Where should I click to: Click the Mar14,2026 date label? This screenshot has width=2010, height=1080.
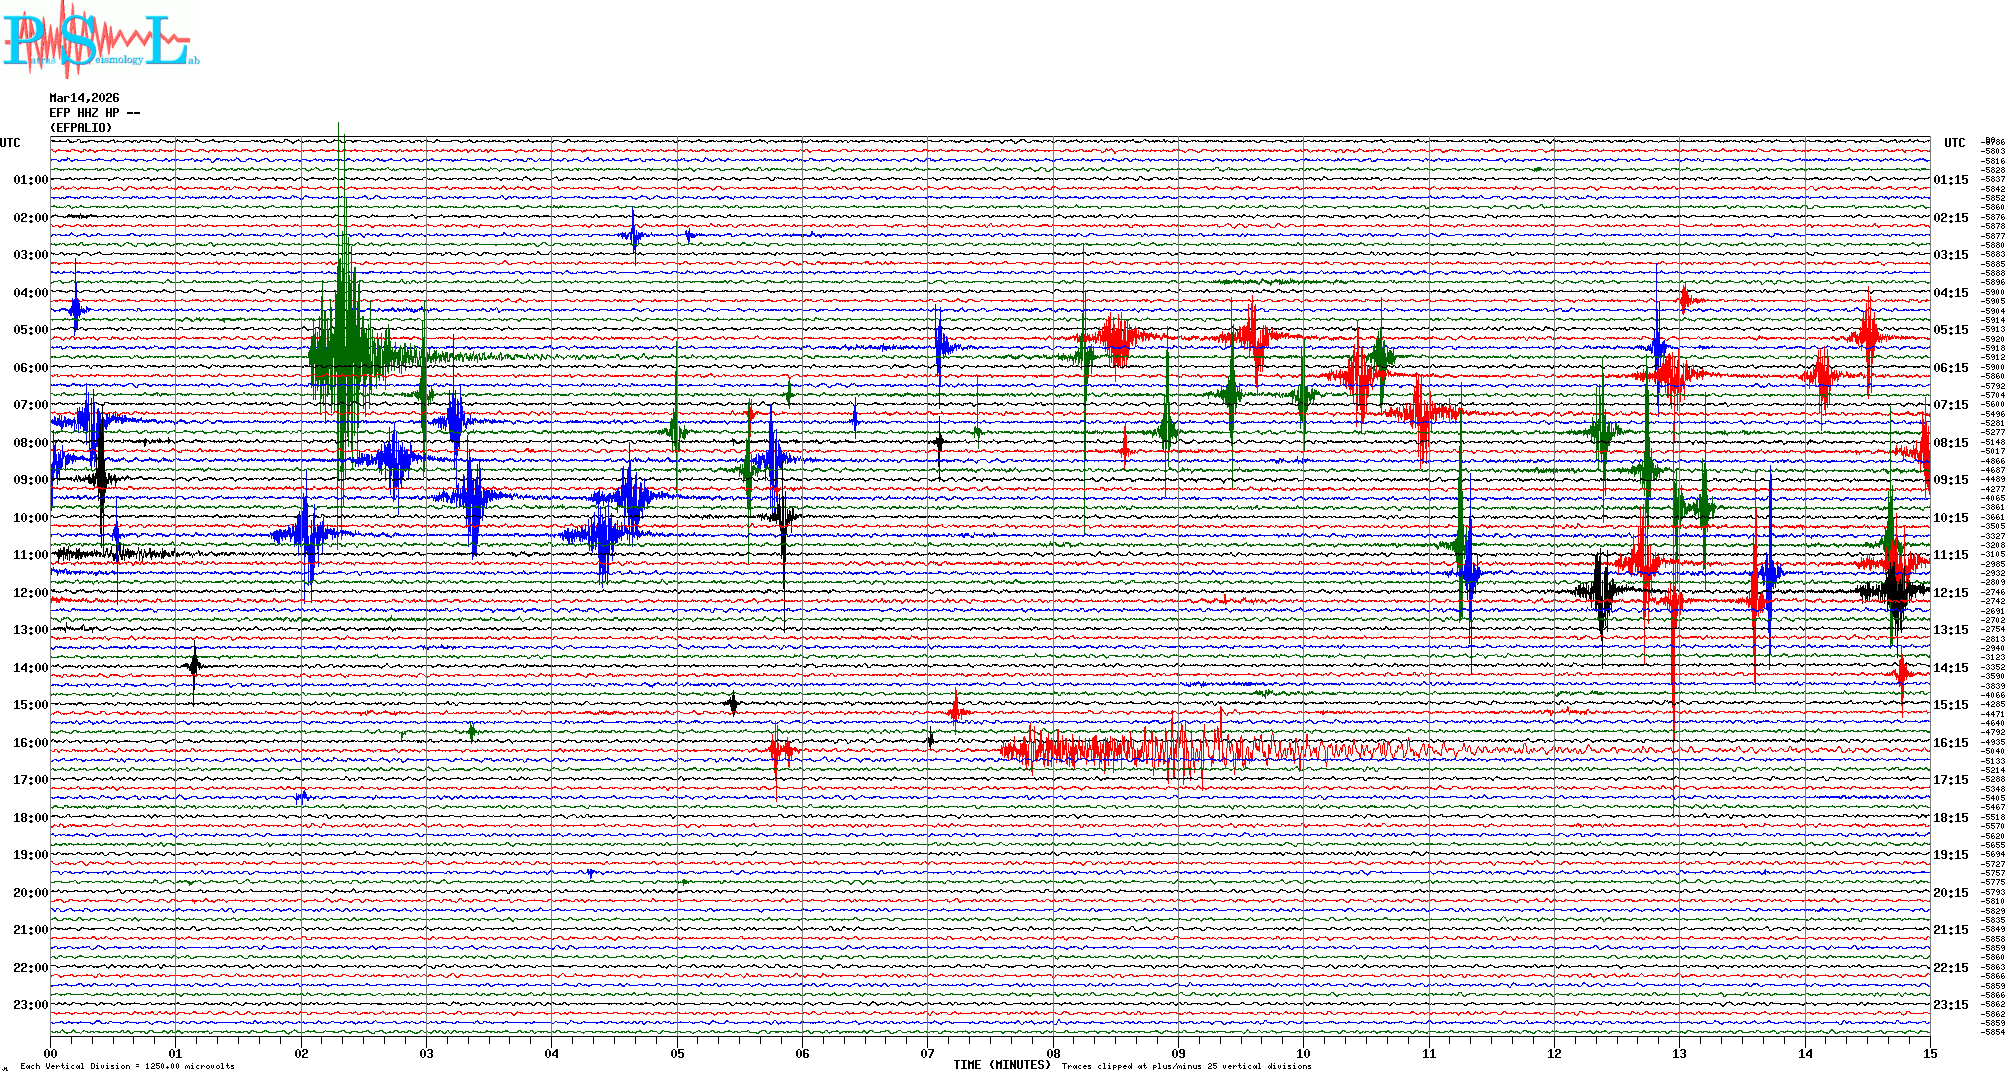click(84, 98)
